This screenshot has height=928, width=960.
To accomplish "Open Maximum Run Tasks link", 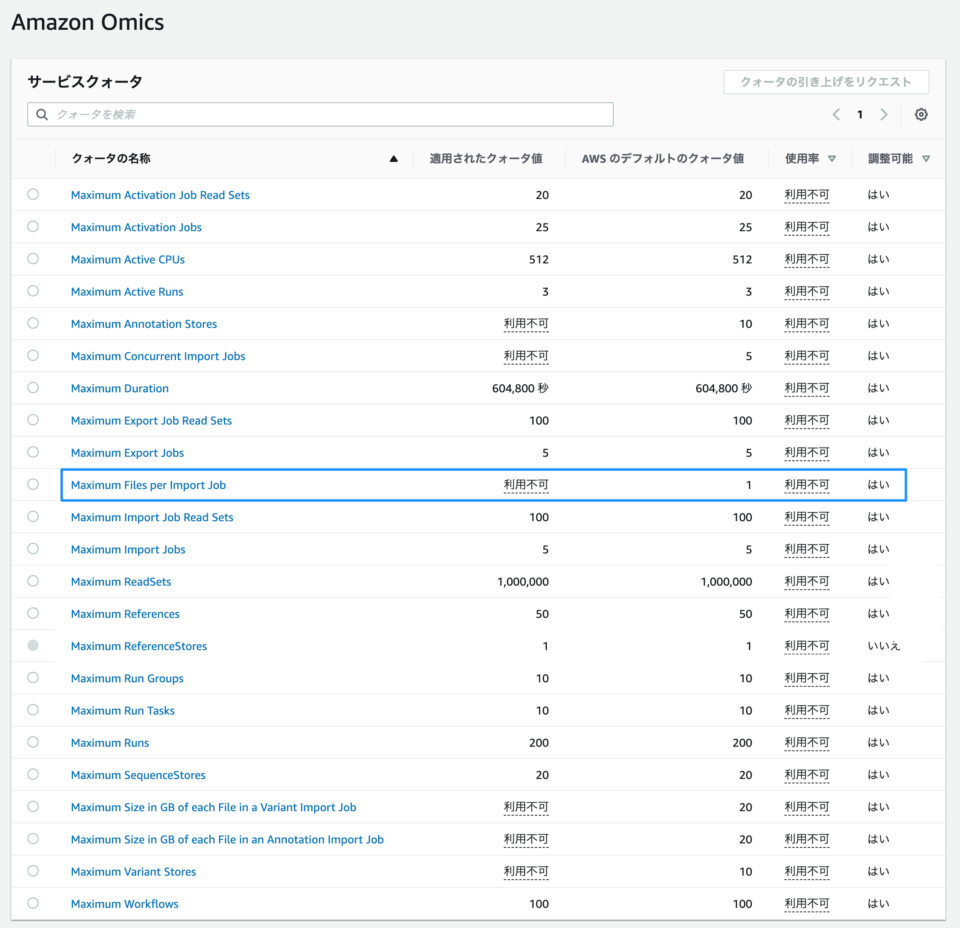I will pyautogui.click(x=122, y=711).
